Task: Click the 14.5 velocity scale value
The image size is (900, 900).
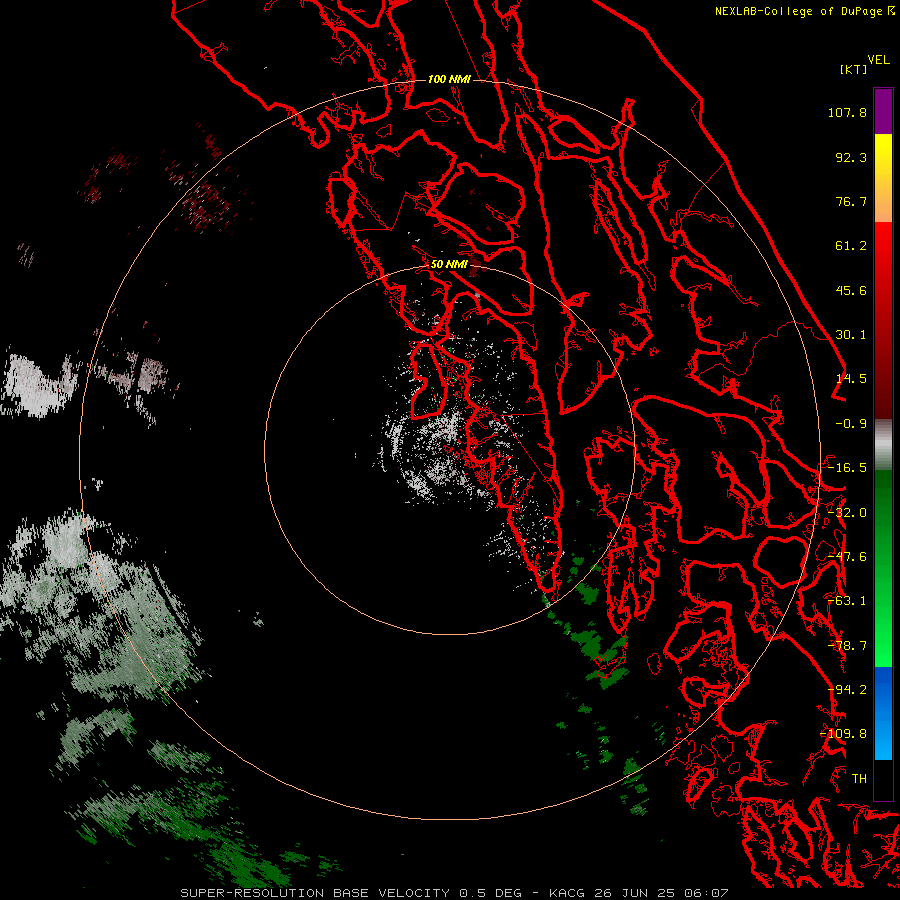Action: [x=851, y=379]
